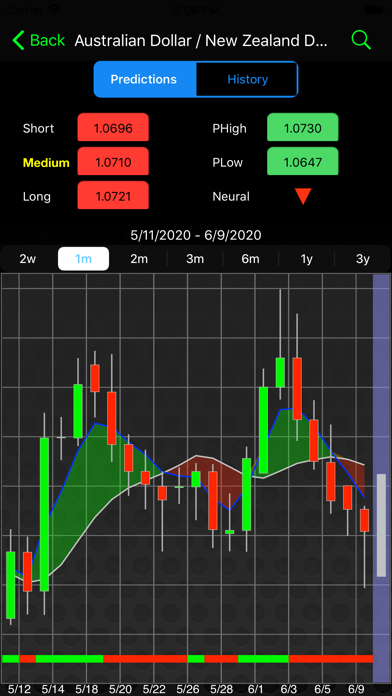
Task: Tap the PLow label
Action: 228,162
